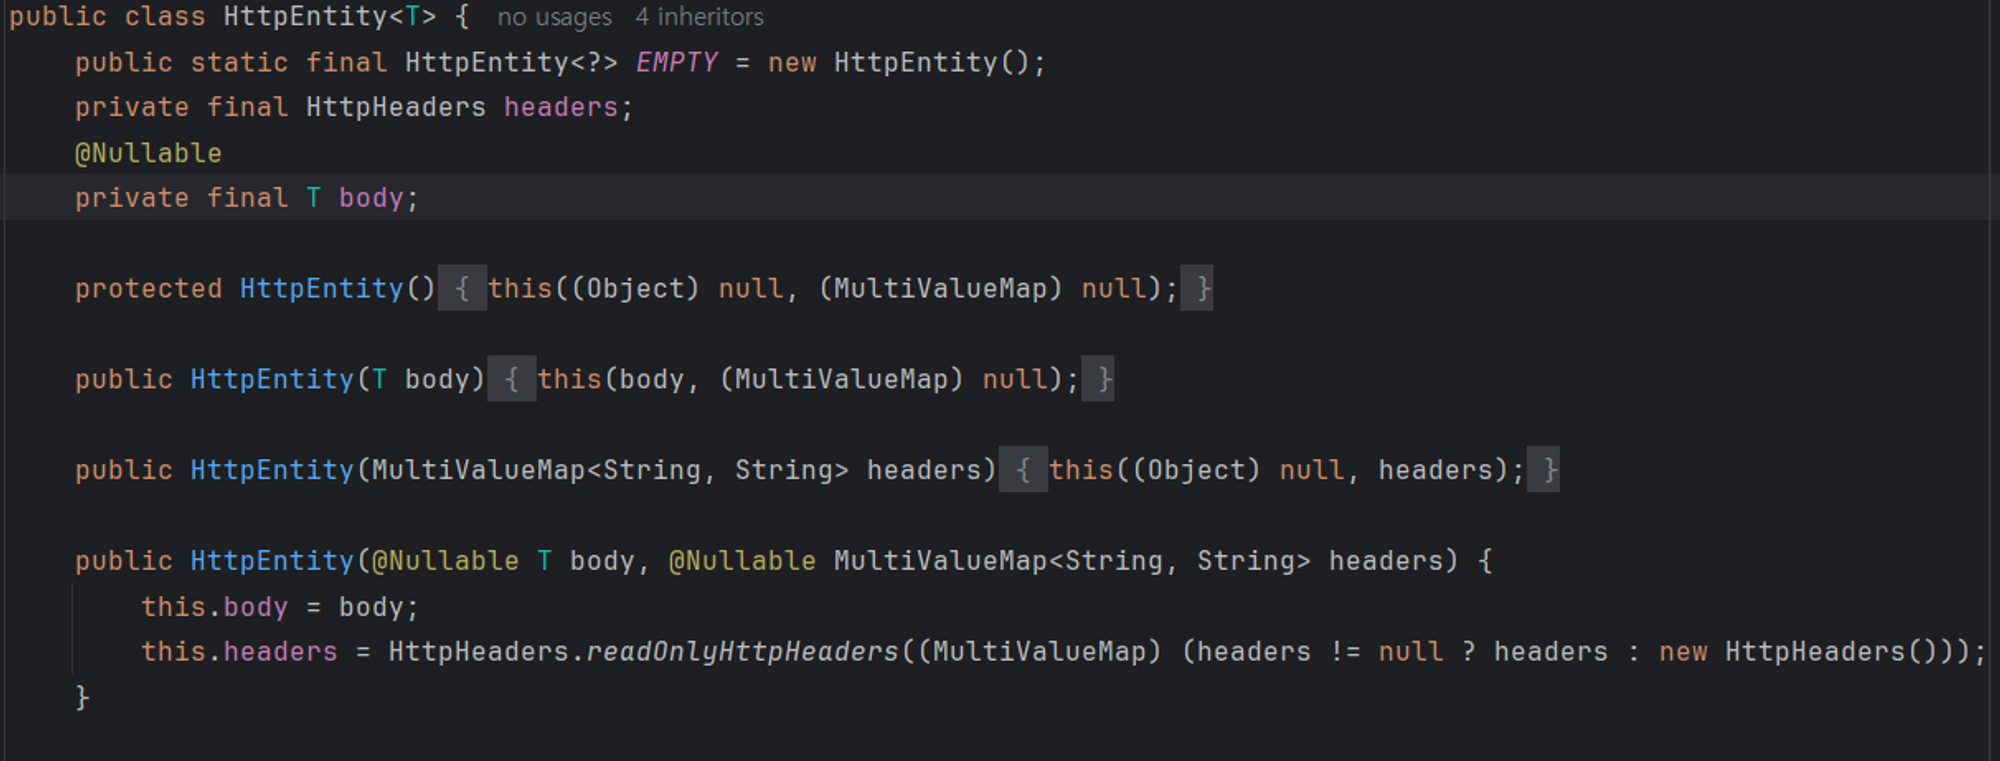This screenshot has height=761, width=2000.
Task: Click "HttpHeaders()" after the last new keyword
Action: coord(1832,652)
